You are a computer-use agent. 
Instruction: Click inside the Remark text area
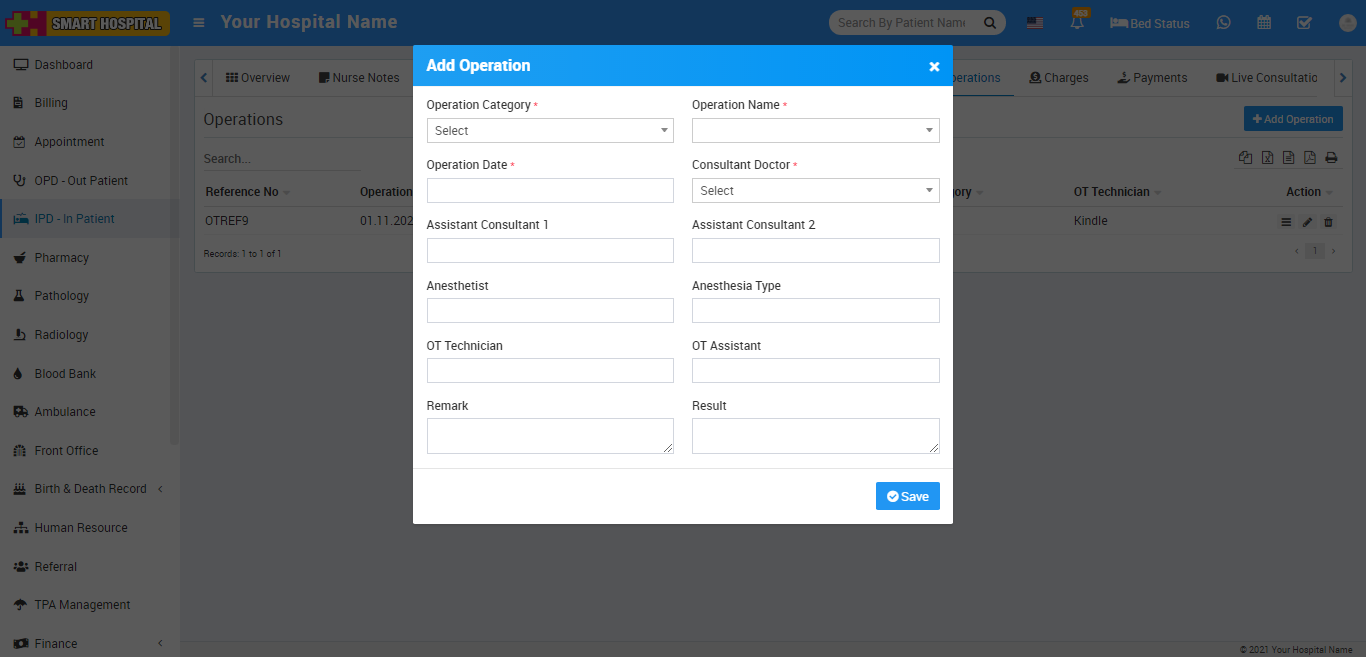(550, 436)
